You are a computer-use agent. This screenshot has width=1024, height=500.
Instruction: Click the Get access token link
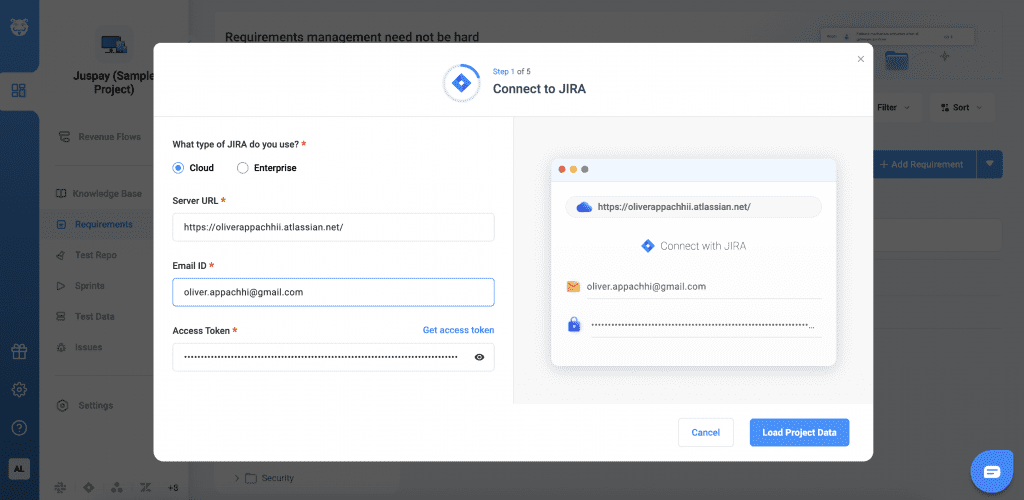(x=458, y=330)
